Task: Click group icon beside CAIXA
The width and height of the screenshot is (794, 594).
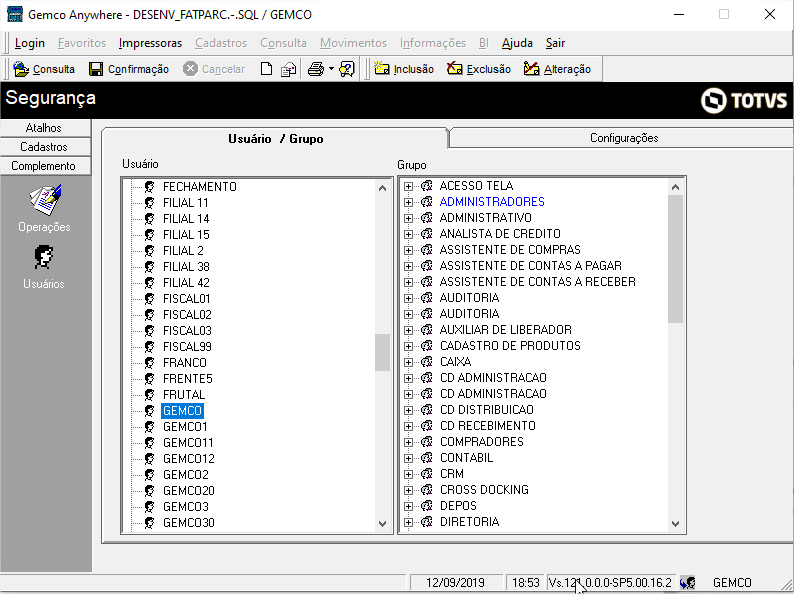Action: [x=427, y=362]
